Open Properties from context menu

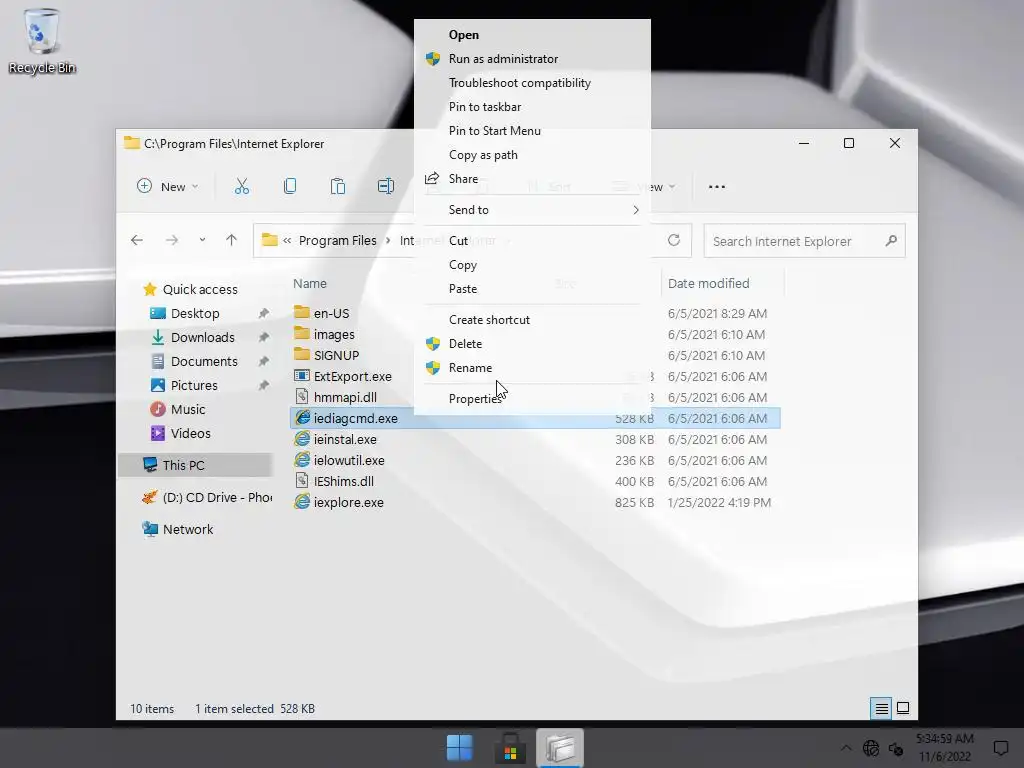pos(532,398)
